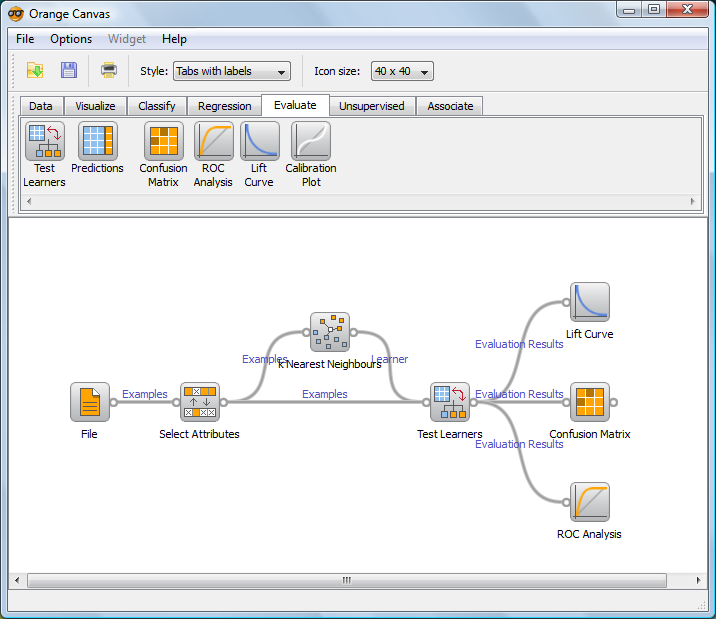Click the 'ROC Analysis' canvas caption
716x619 pixels.
tap(589, 534)
